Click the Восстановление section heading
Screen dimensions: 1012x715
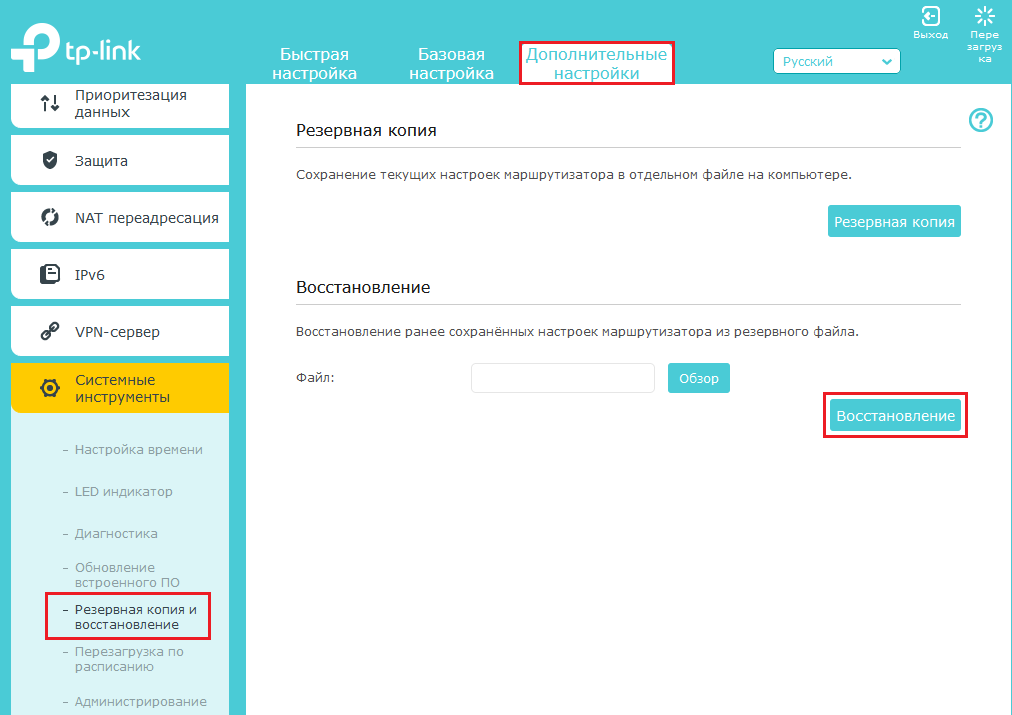[x=363, y=287]
